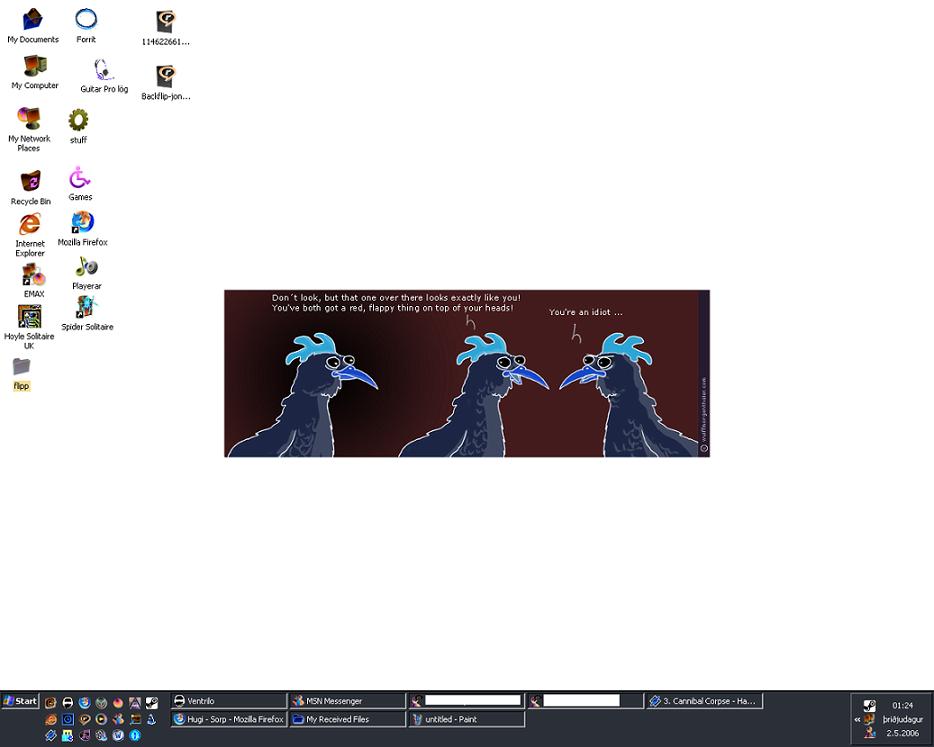The width and height of the screenshot is (934, 747).
Task: Click the 01:24 clock in the tray
Action: click(x=902, y=705)
